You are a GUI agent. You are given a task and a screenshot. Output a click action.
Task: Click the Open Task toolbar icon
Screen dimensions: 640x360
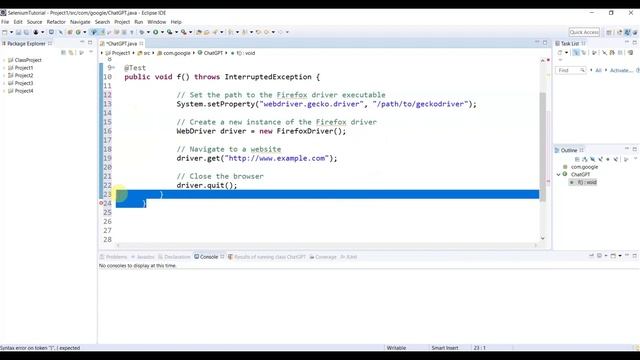(x=207, y=32)
